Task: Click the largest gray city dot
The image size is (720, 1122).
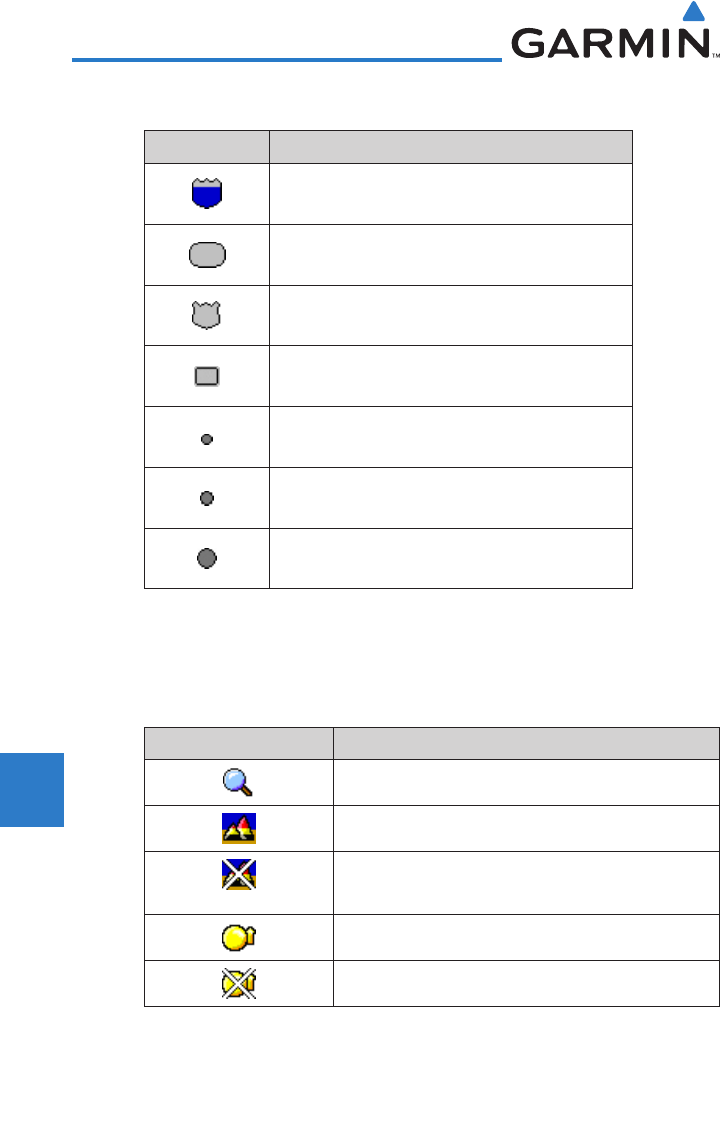Action: click(x=207, y=558)
